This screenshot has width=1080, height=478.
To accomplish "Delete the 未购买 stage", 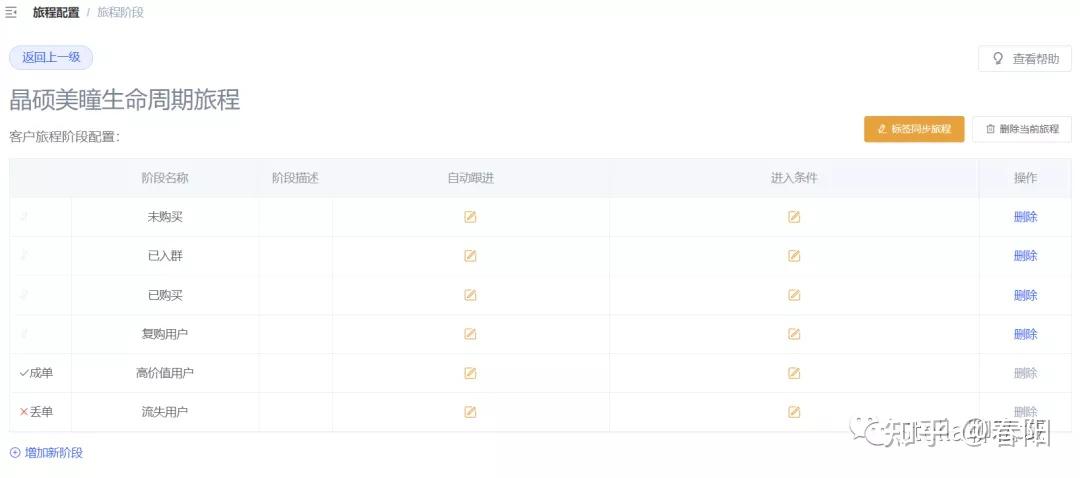I will pos(1025,217).
